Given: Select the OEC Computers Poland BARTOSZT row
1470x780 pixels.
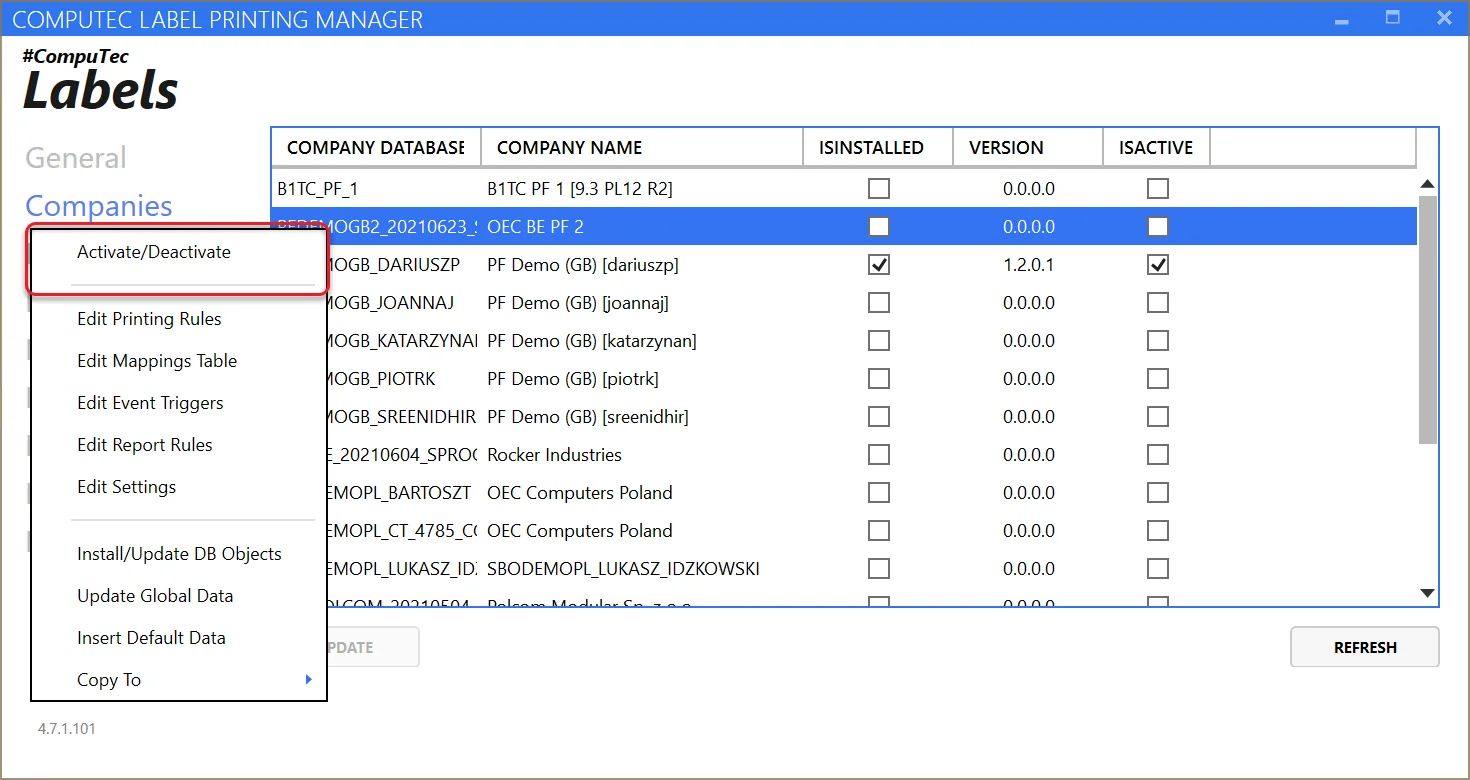Looking at the screenshot, I should coord(579,493).
